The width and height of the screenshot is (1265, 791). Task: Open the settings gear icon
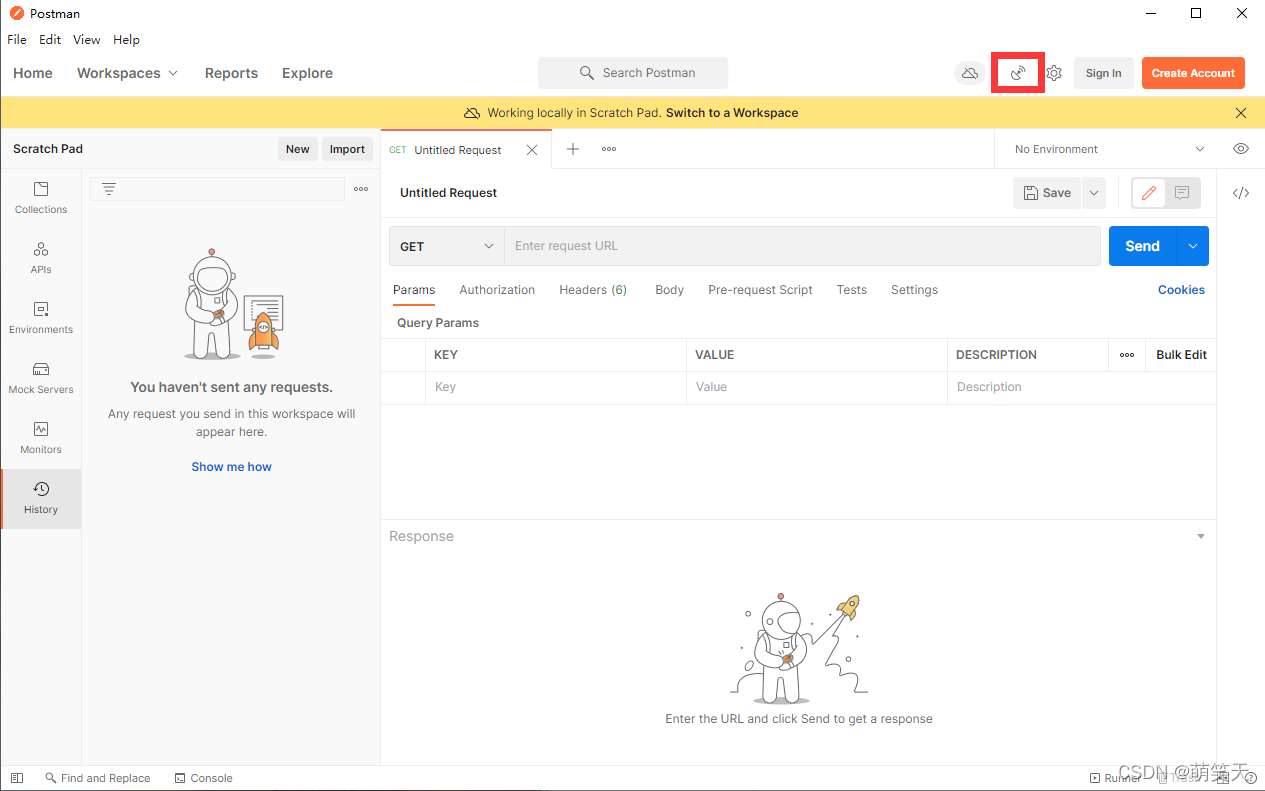click(x=1054, y=73)
